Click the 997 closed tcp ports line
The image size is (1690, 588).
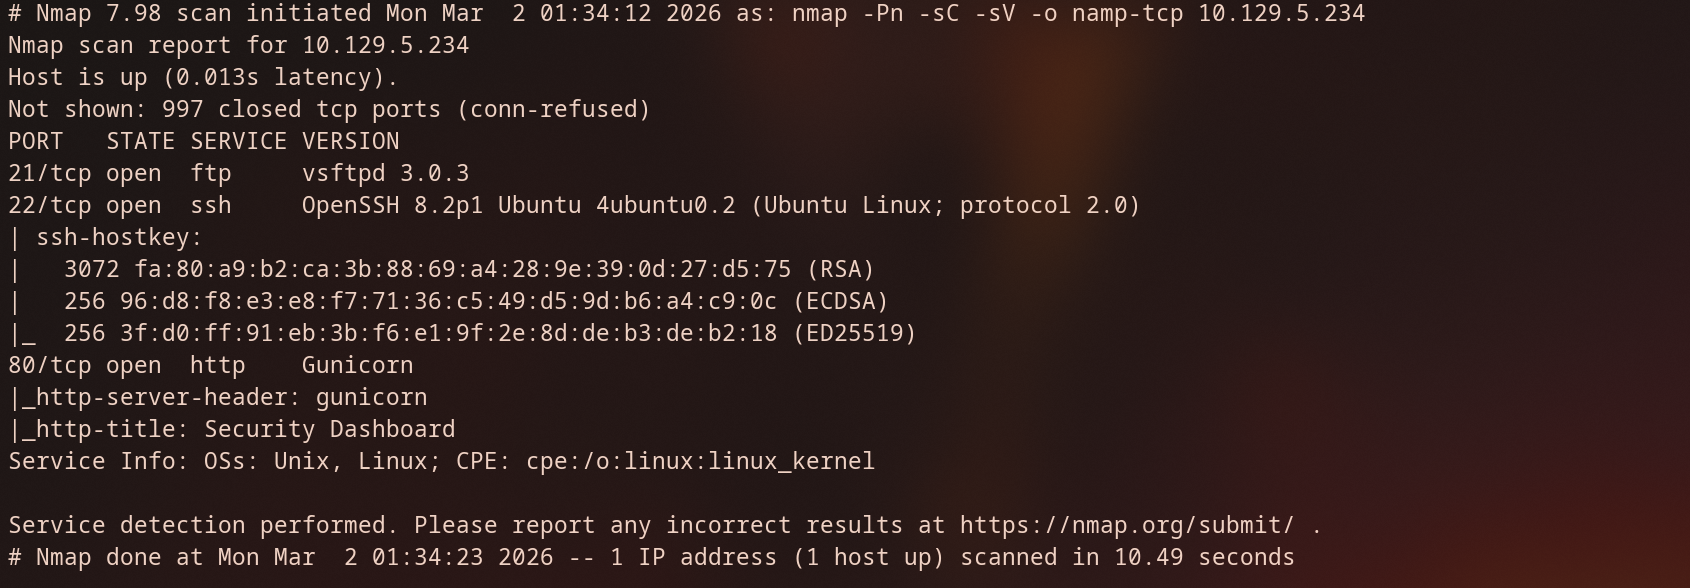click(329, 109)
